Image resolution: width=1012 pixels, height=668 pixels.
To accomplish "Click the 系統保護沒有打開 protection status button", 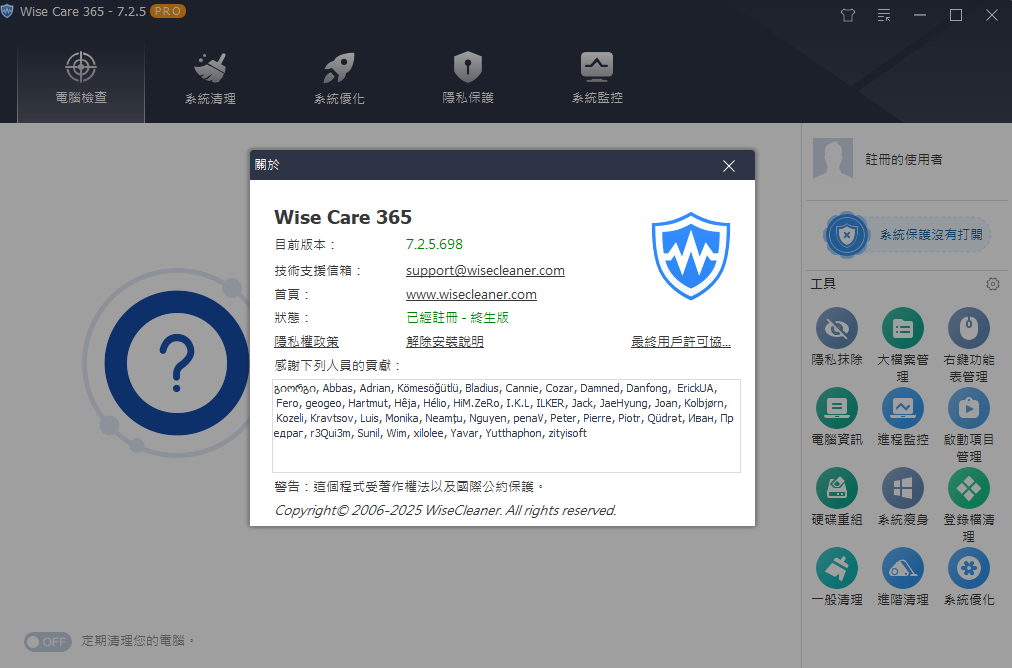I will [907, 234].
